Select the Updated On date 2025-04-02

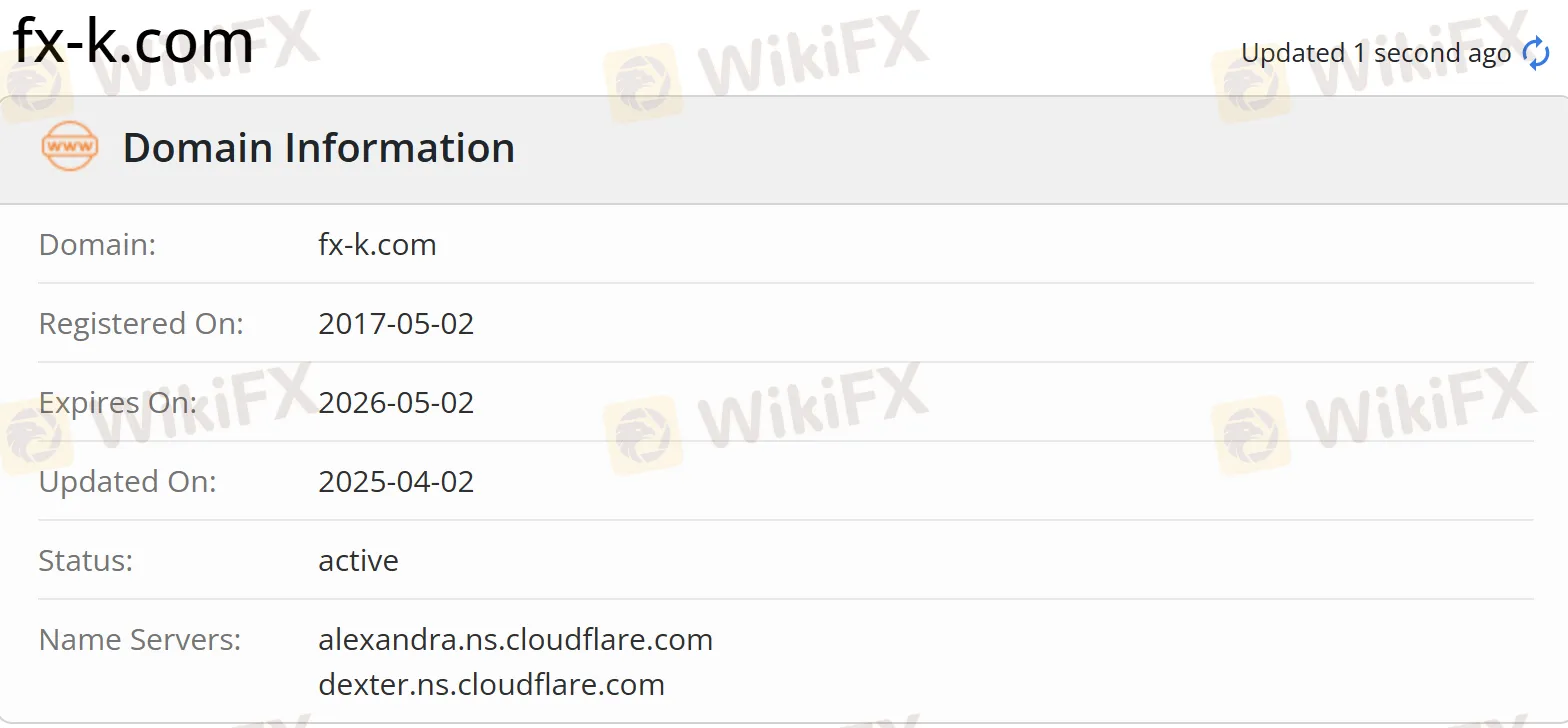click(x=396, y=481)
